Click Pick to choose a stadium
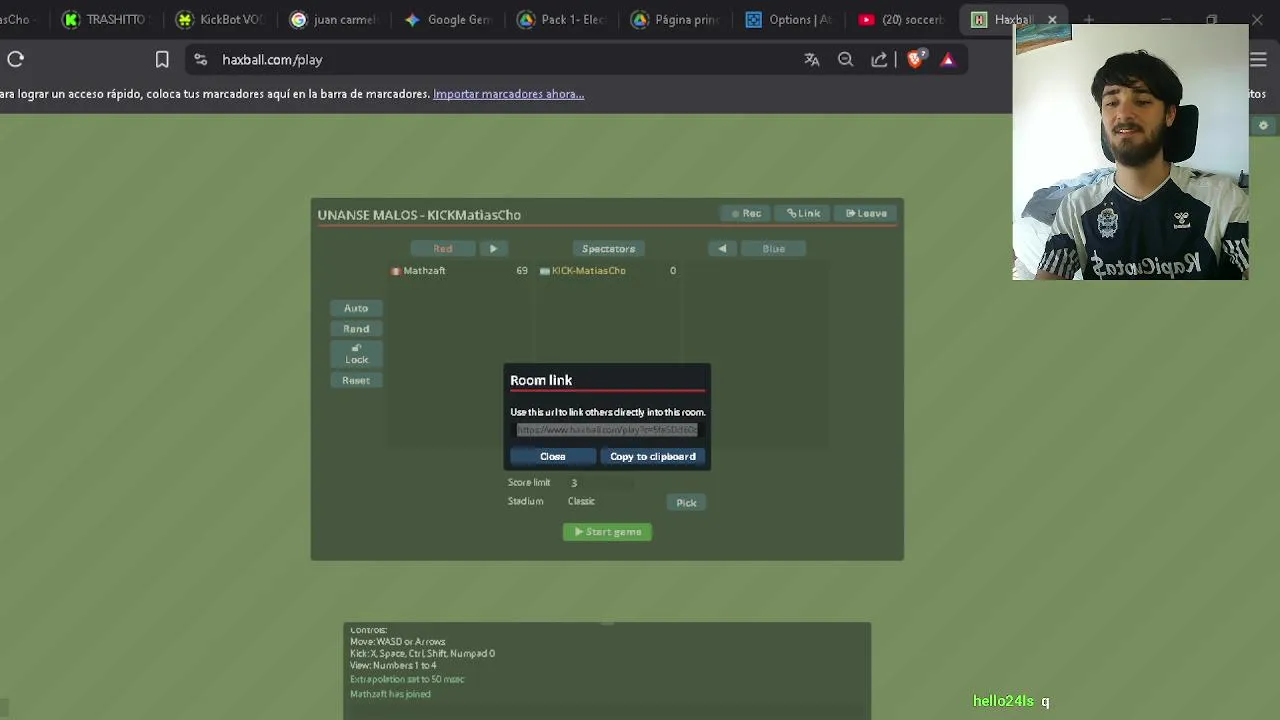The height and width of the screenshot is (720, 1280). (x=686, y=503)
